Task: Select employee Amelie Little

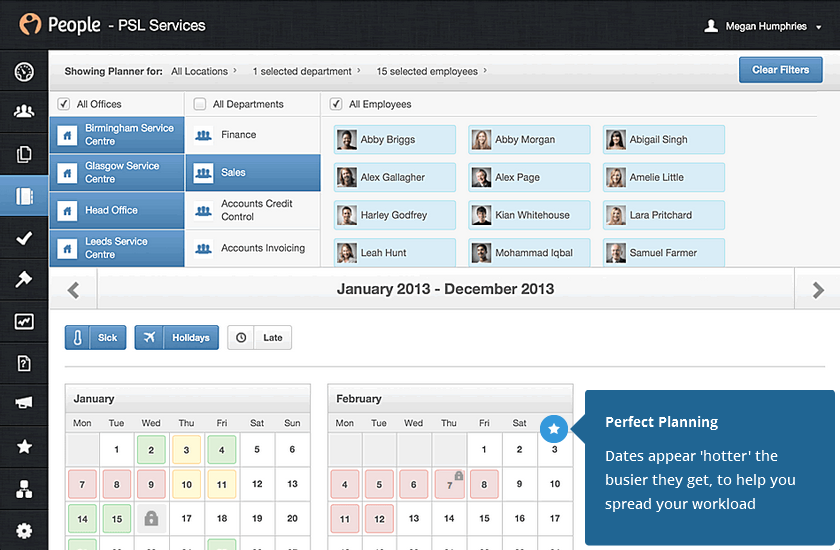Action: tap(664, 177)
